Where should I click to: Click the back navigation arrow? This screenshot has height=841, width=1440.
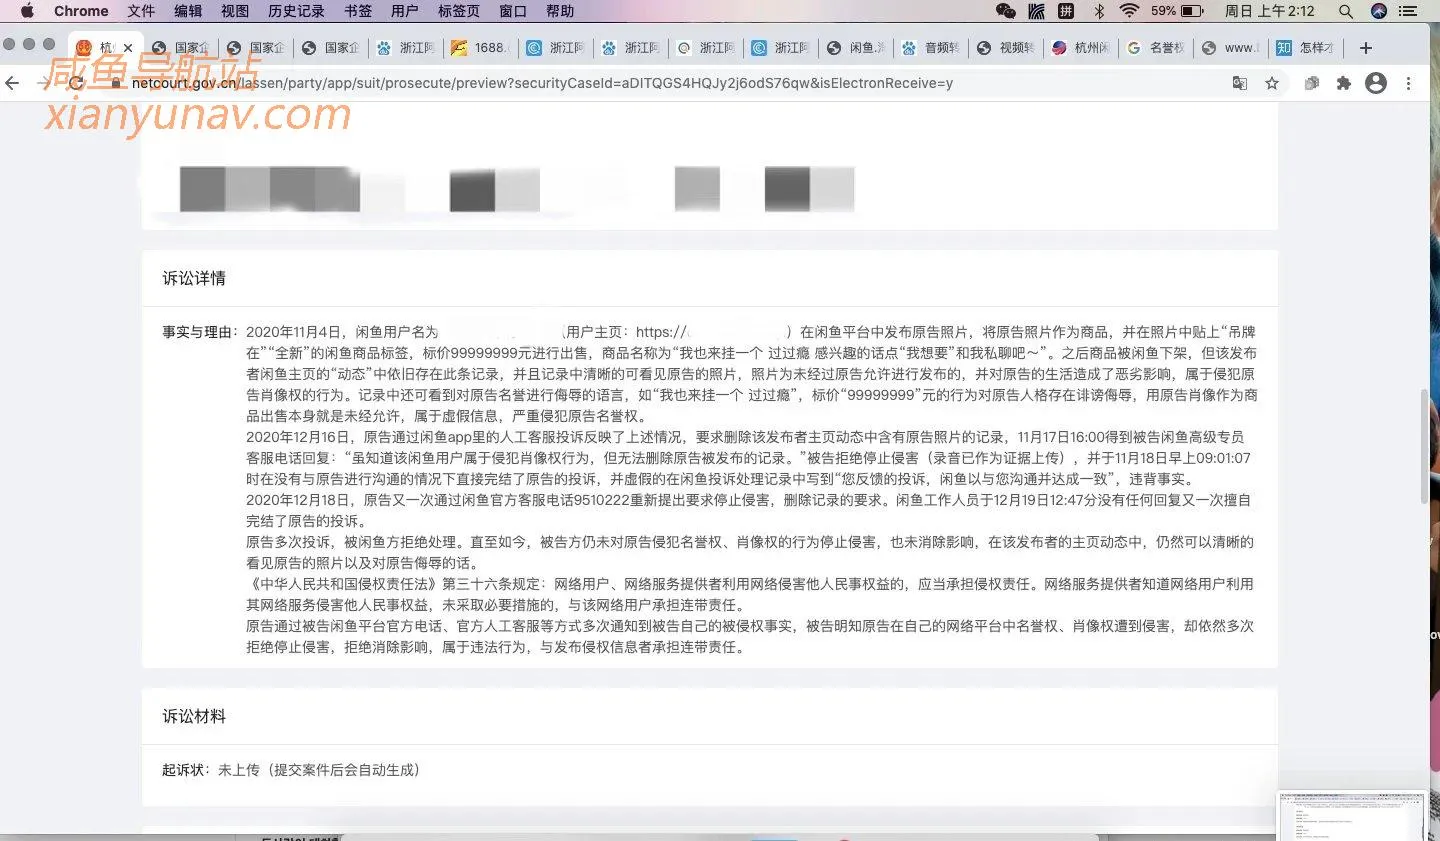(x=13, y=84)
